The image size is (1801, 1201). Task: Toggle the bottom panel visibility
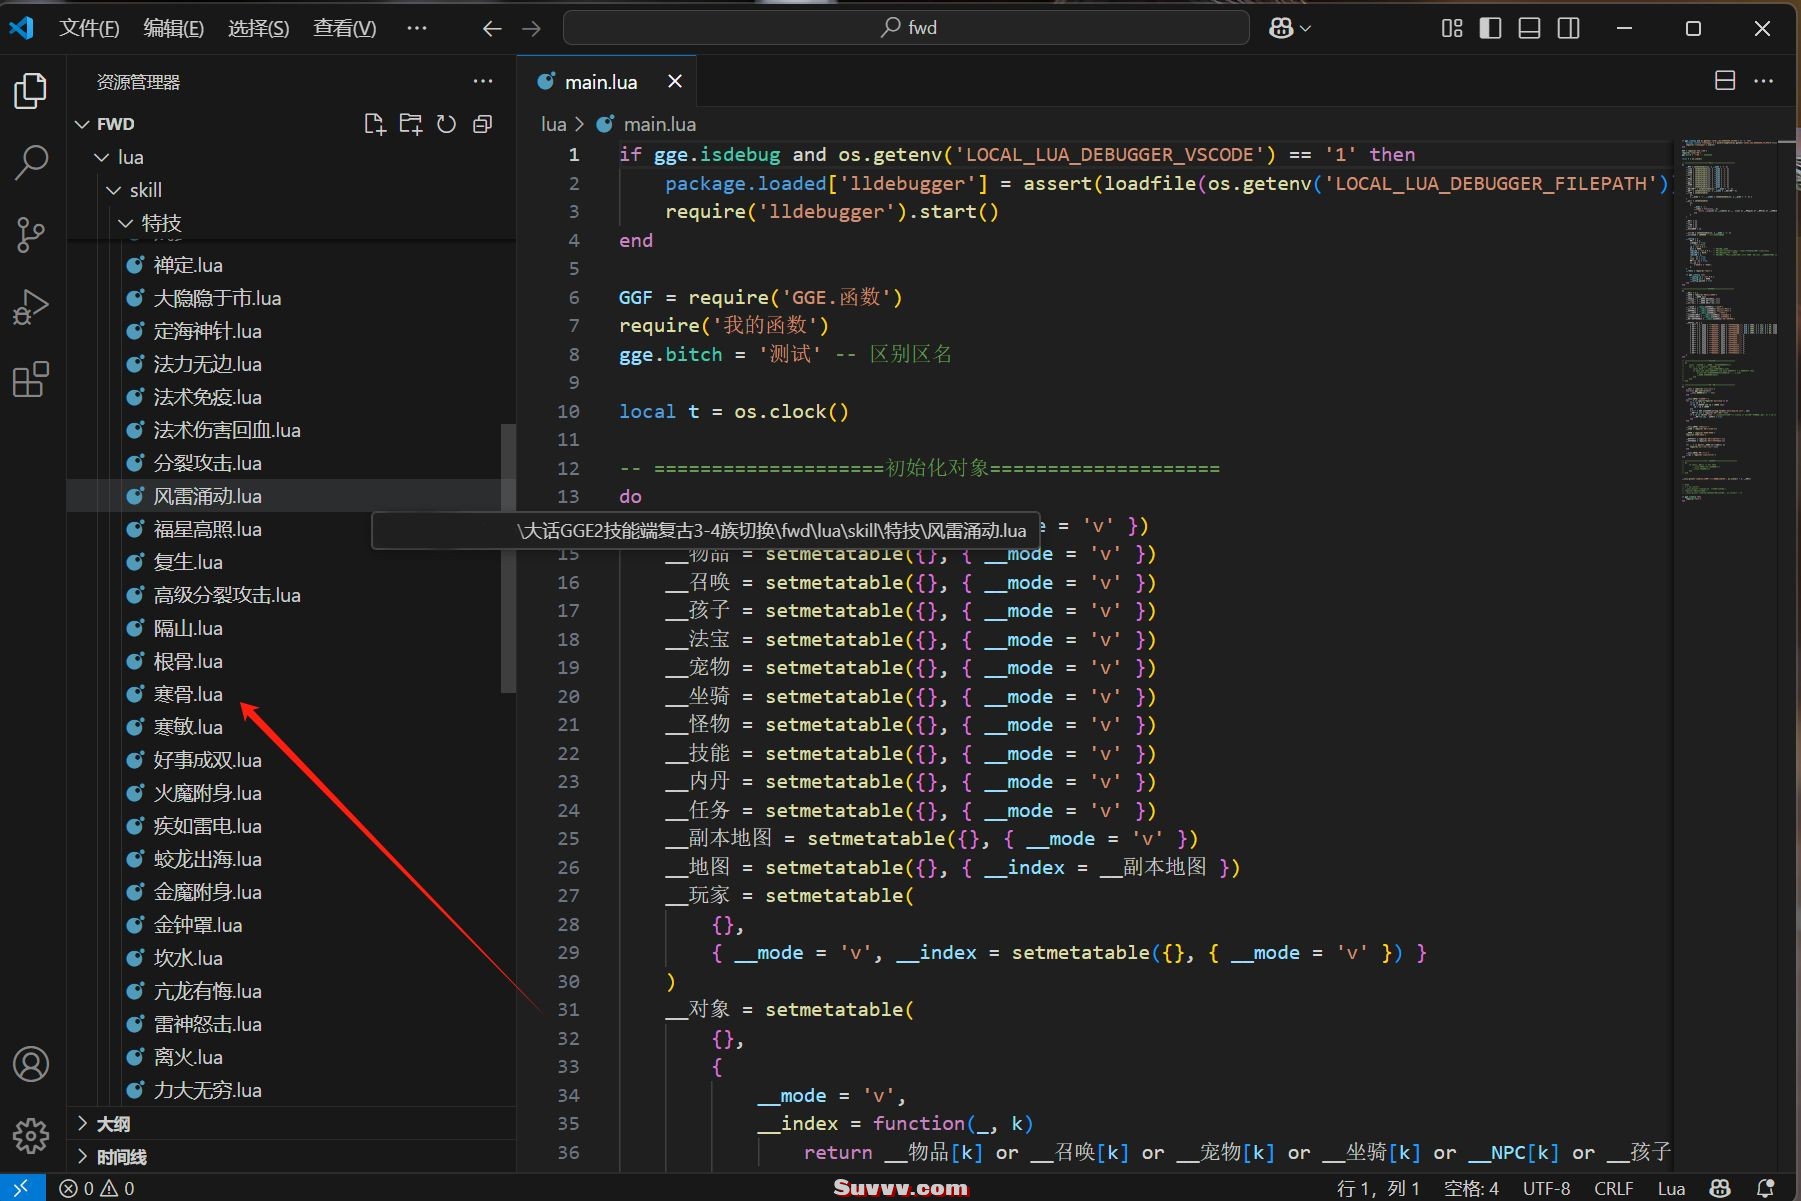(x=1529, y=28)
